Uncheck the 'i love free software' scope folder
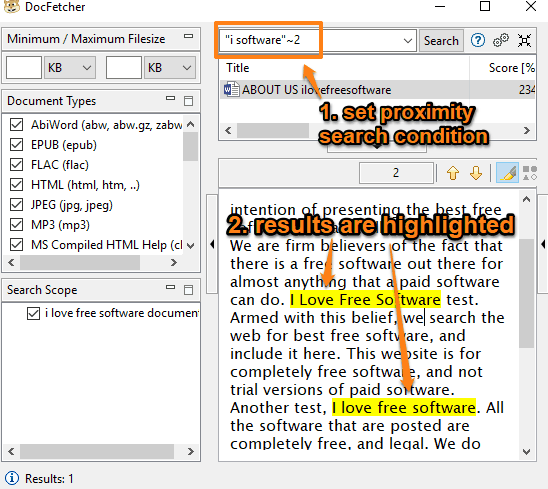The width and height of the screenshot is (548, 489). [x=33, y=313]
